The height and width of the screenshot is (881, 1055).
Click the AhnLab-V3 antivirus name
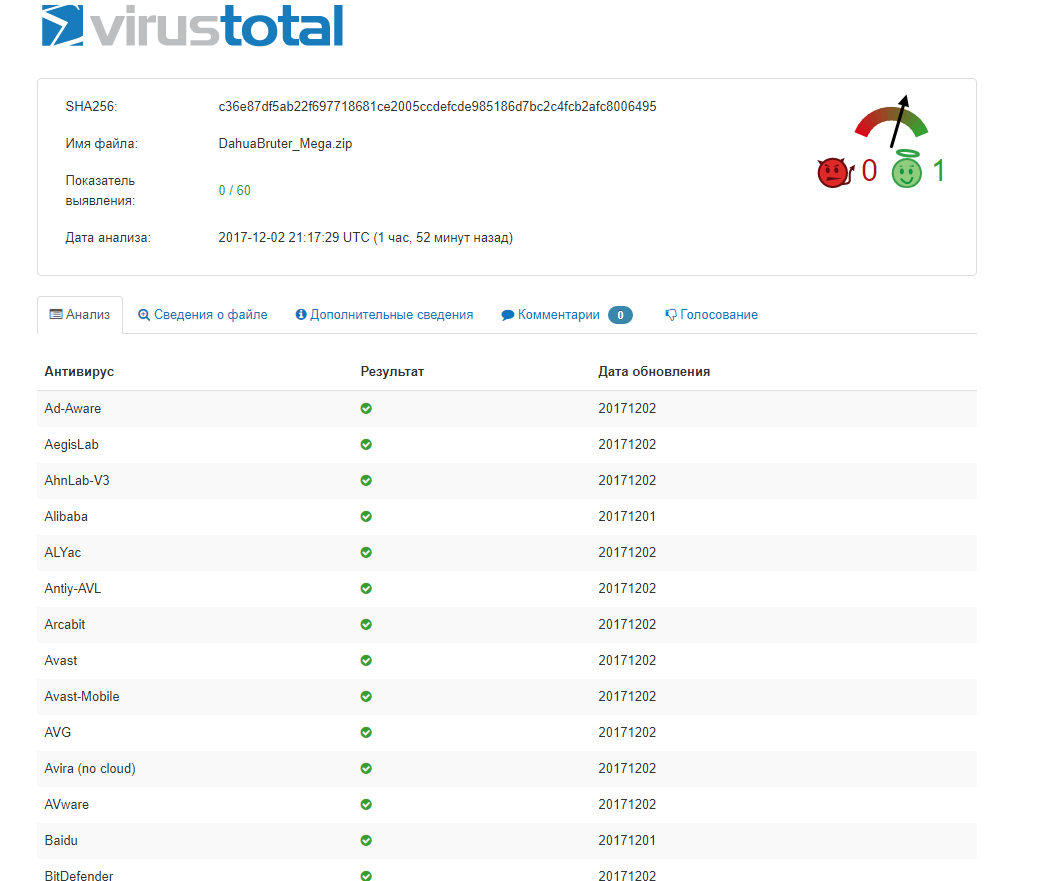click(x=77, y=481)
